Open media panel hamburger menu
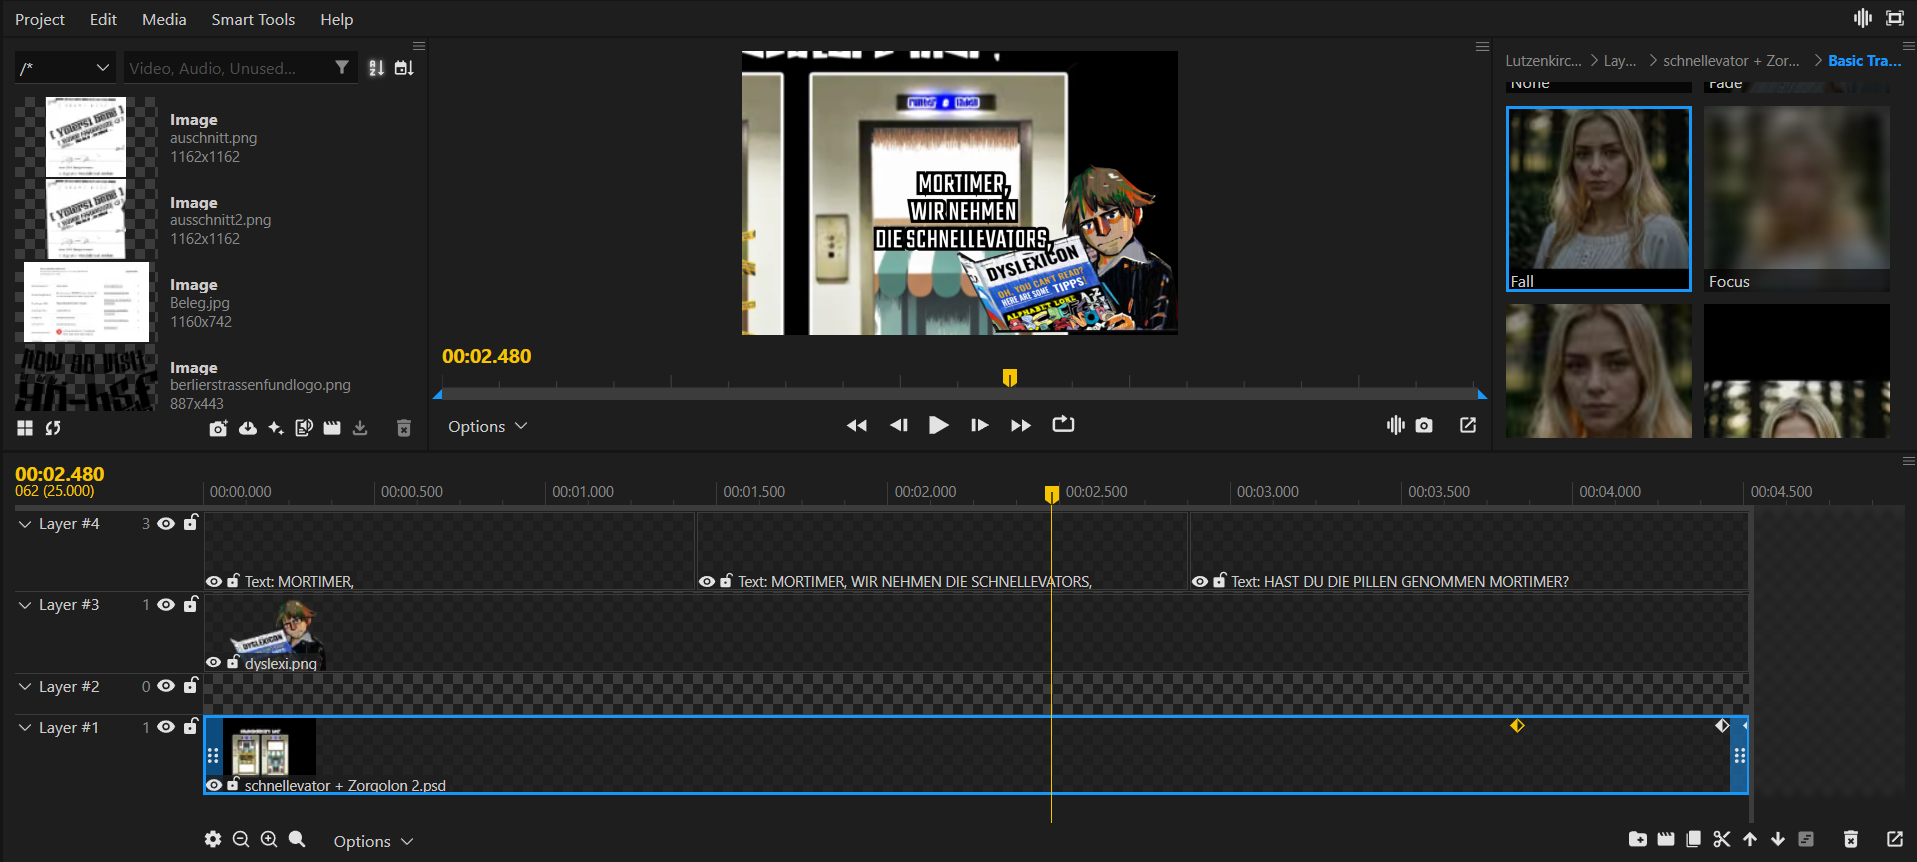This screenshot has height=862, width=1917. pos(419,46)
